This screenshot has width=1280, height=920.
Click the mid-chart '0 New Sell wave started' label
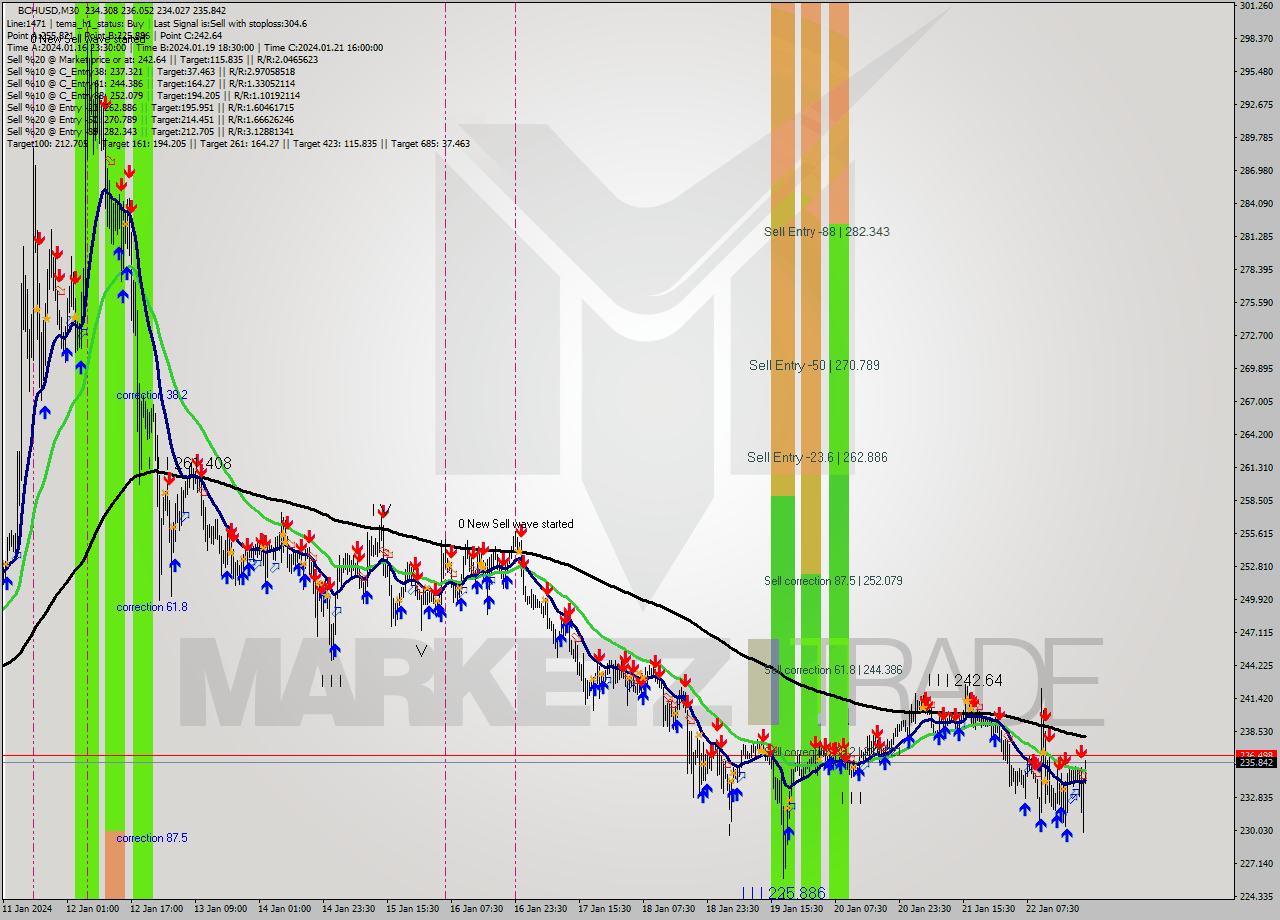[516, 524]
